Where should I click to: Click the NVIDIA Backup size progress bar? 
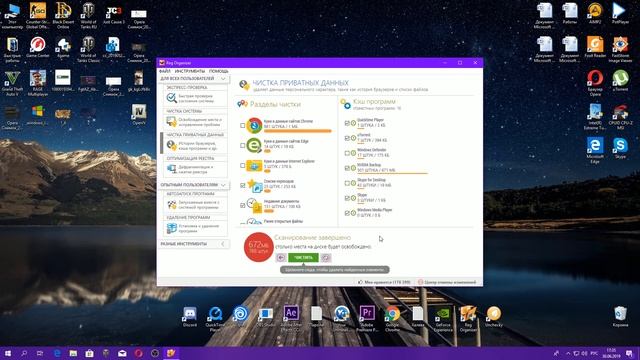[392, 173]
